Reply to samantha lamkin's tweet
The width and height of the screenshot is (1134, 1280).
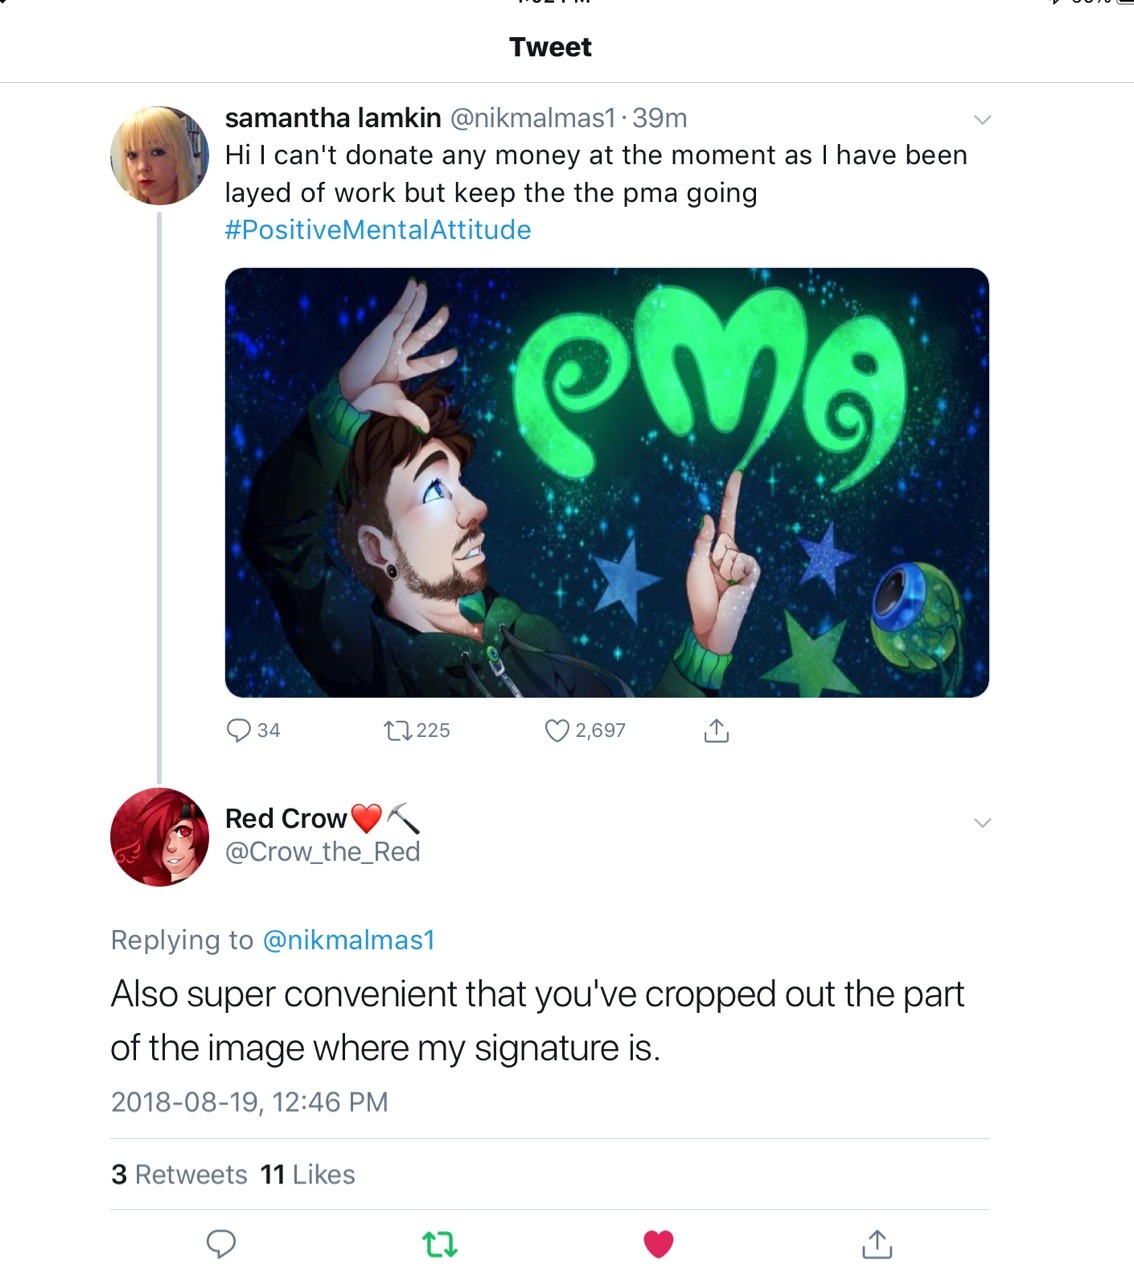tap(239, 731)
